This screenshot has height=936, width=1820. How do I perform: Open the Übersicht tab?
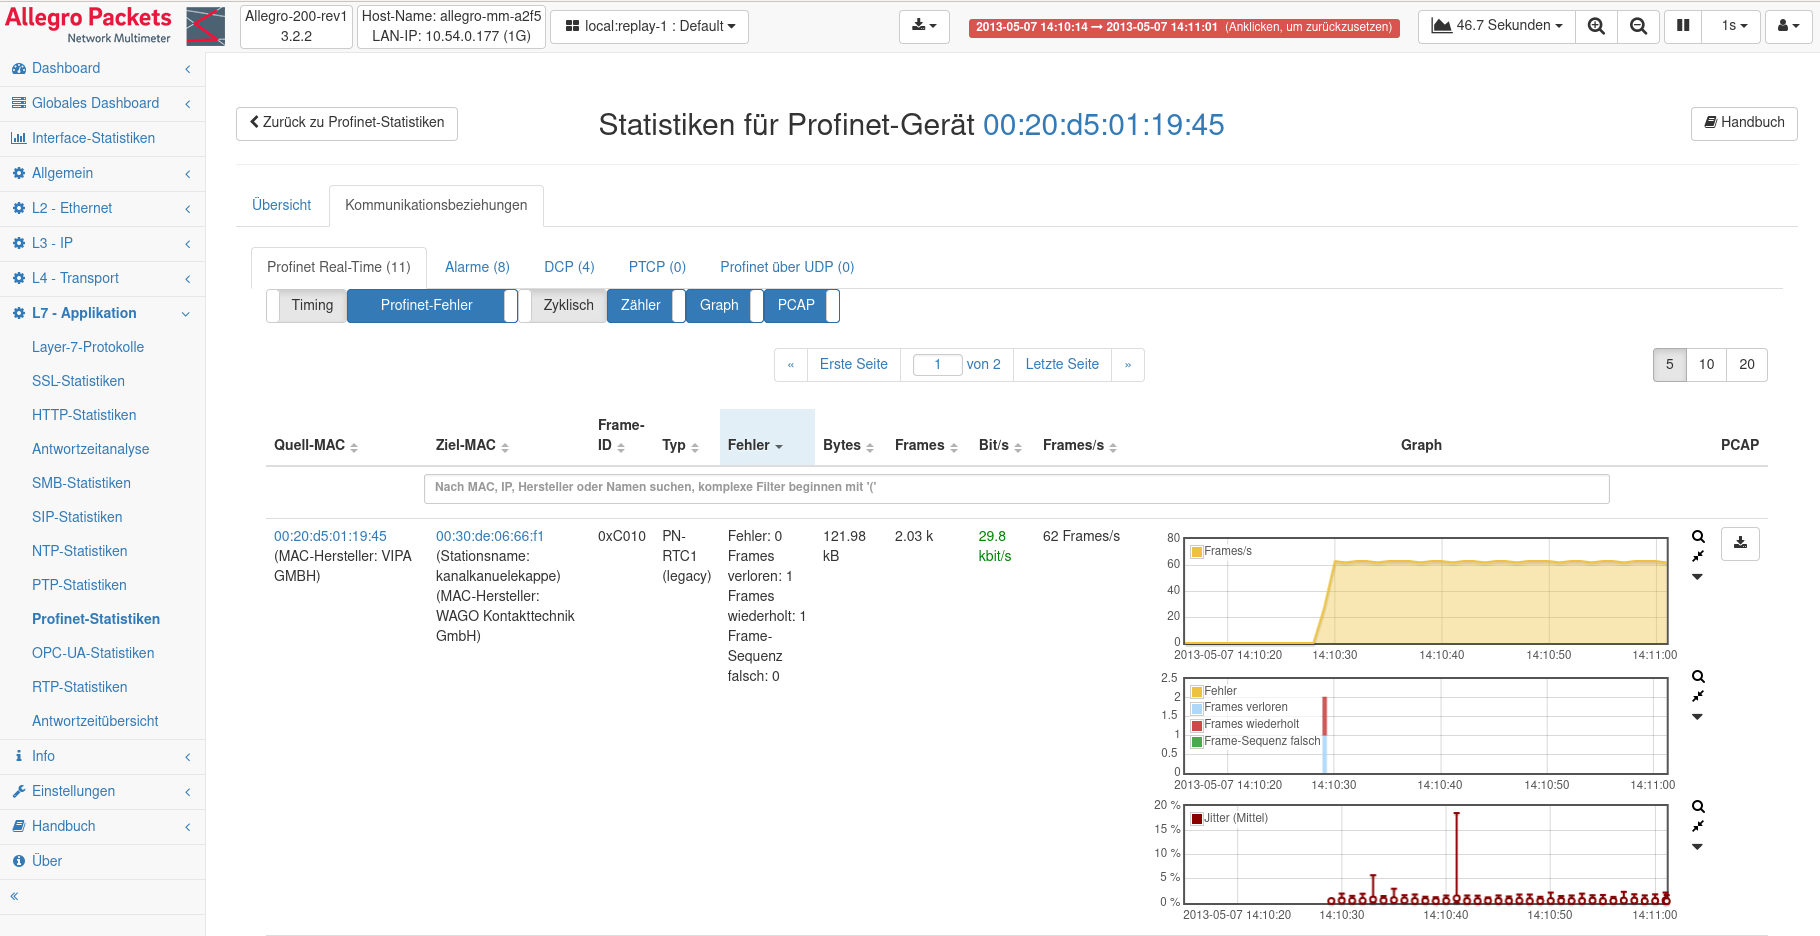coord(281,205)
